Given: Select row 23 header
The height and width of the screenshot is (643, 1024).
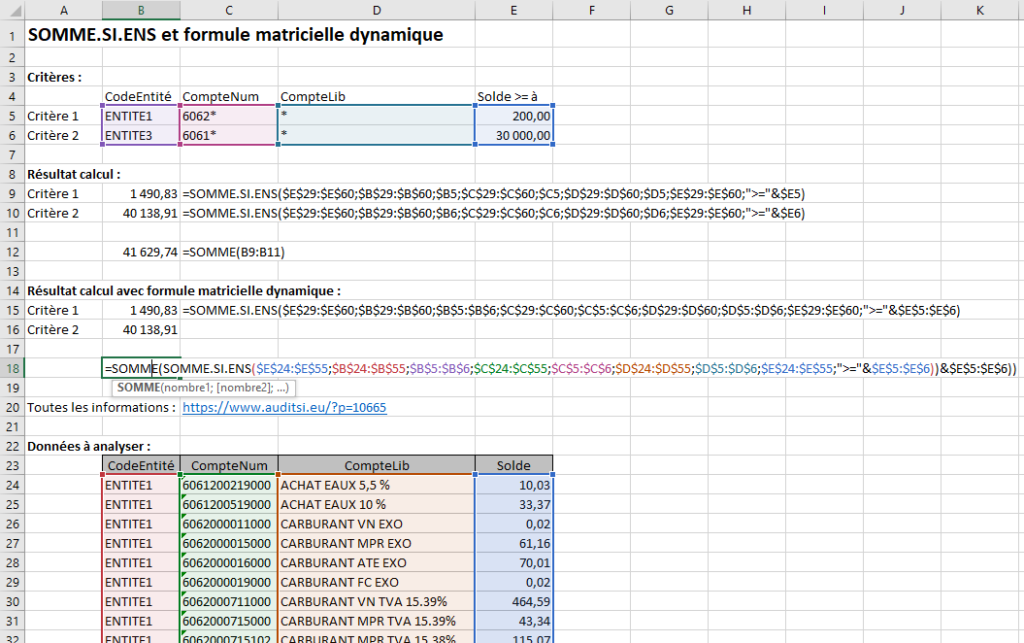Looking at the screenshot, I should (x=12, y=465).
